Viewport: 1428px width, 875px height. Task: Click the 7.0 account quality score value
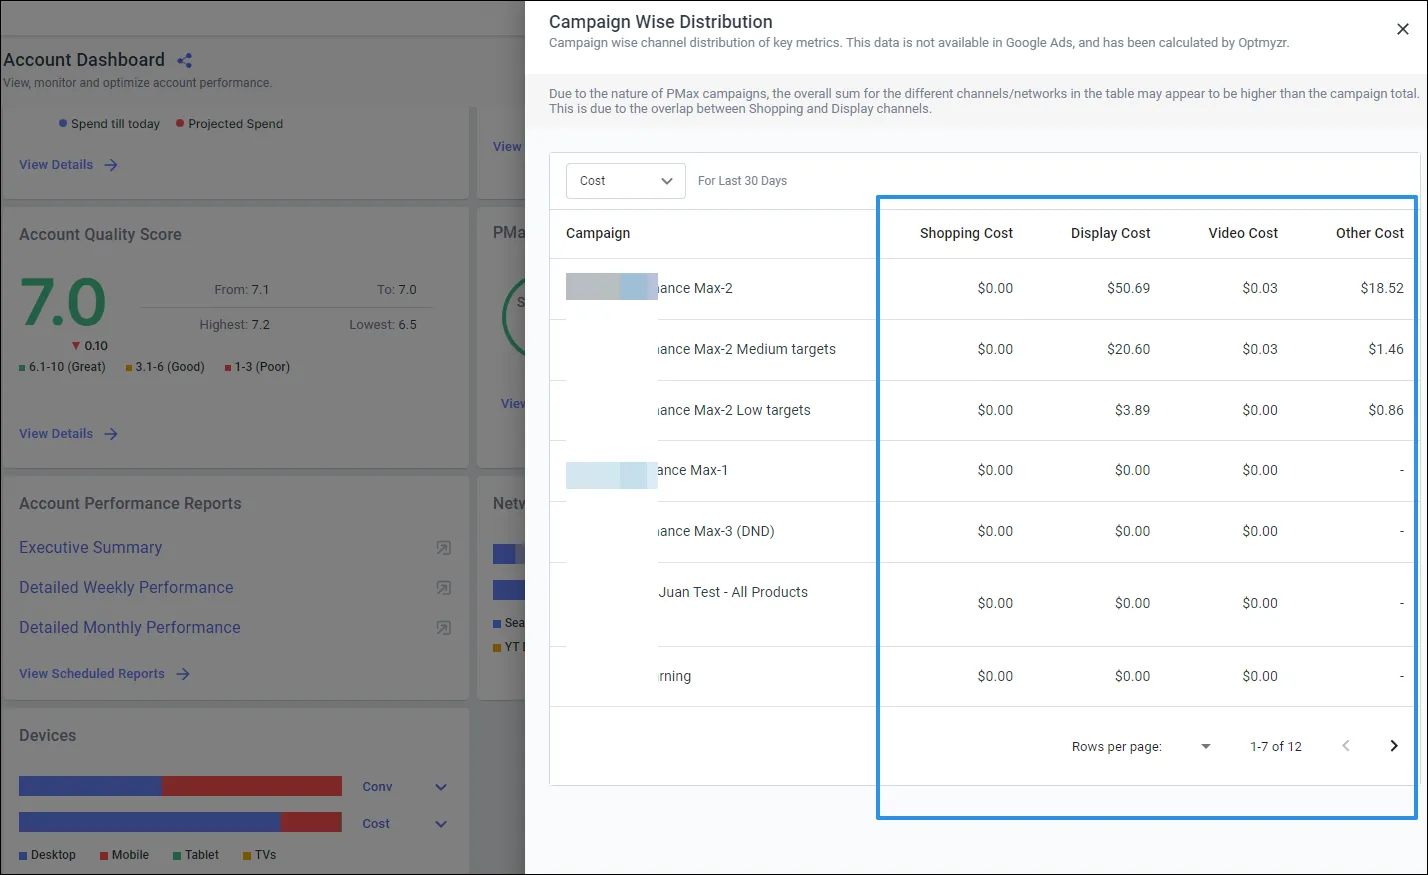tap(62, 303)
